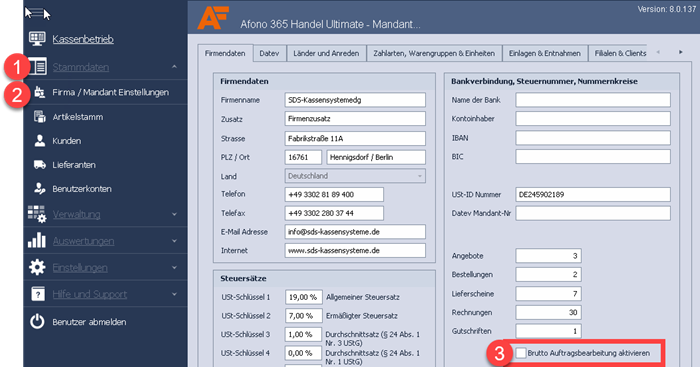Click the Auswertungen bar chart icon
The image size is (700, 367).
pyautogui.click(x=37, y=240)
